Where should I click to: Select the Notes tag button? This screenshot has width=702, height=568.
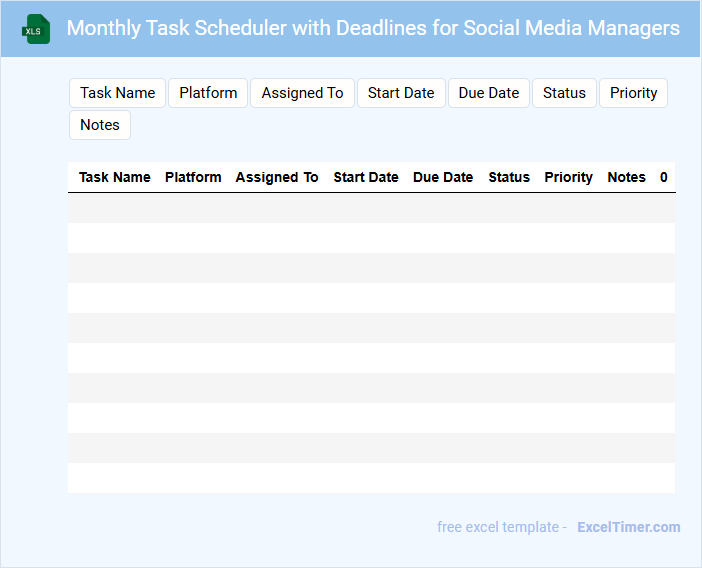pos(100,125)
